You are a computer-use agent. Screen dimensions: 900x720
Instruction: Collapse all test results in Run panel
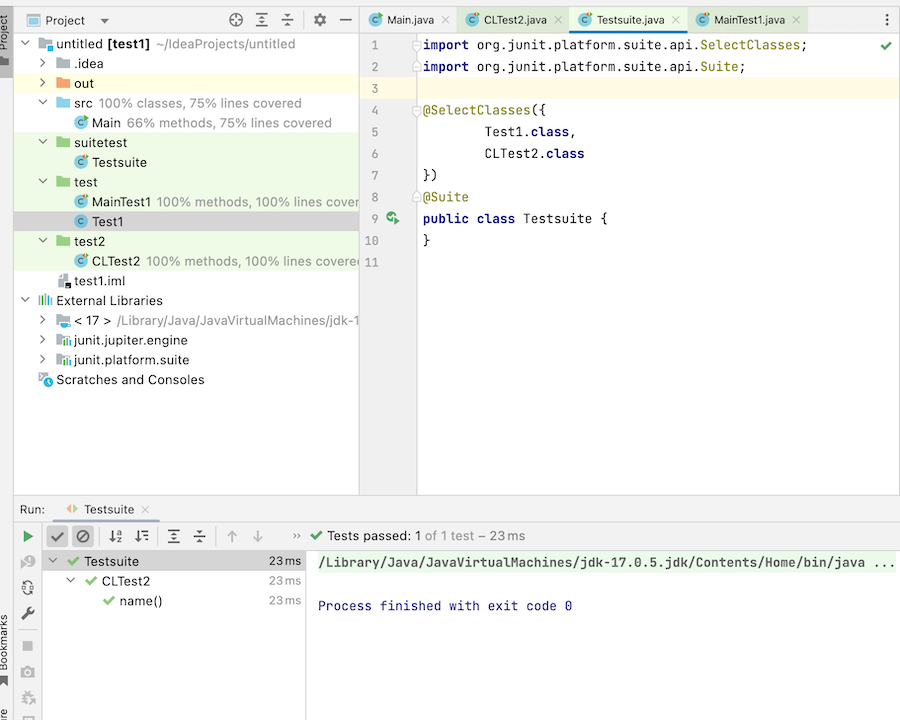(199, 536)
